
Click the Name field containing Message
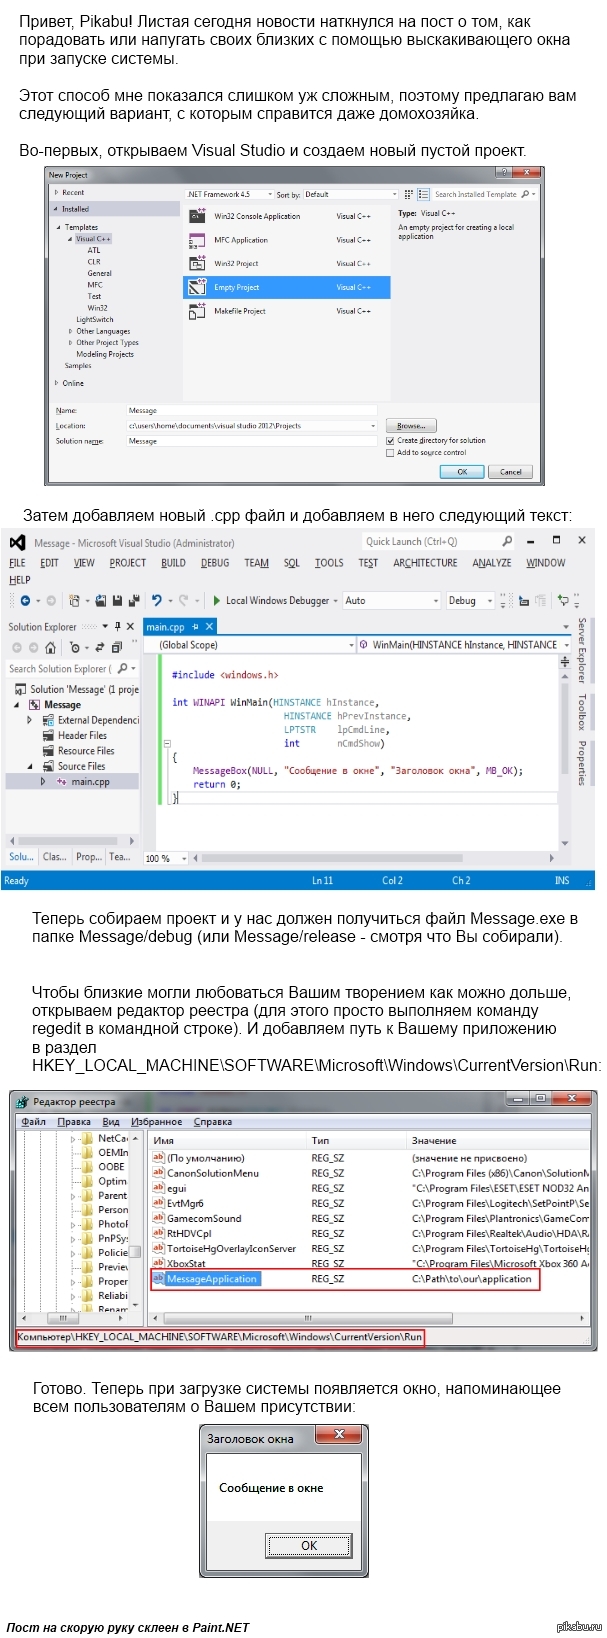click(252, 410)
